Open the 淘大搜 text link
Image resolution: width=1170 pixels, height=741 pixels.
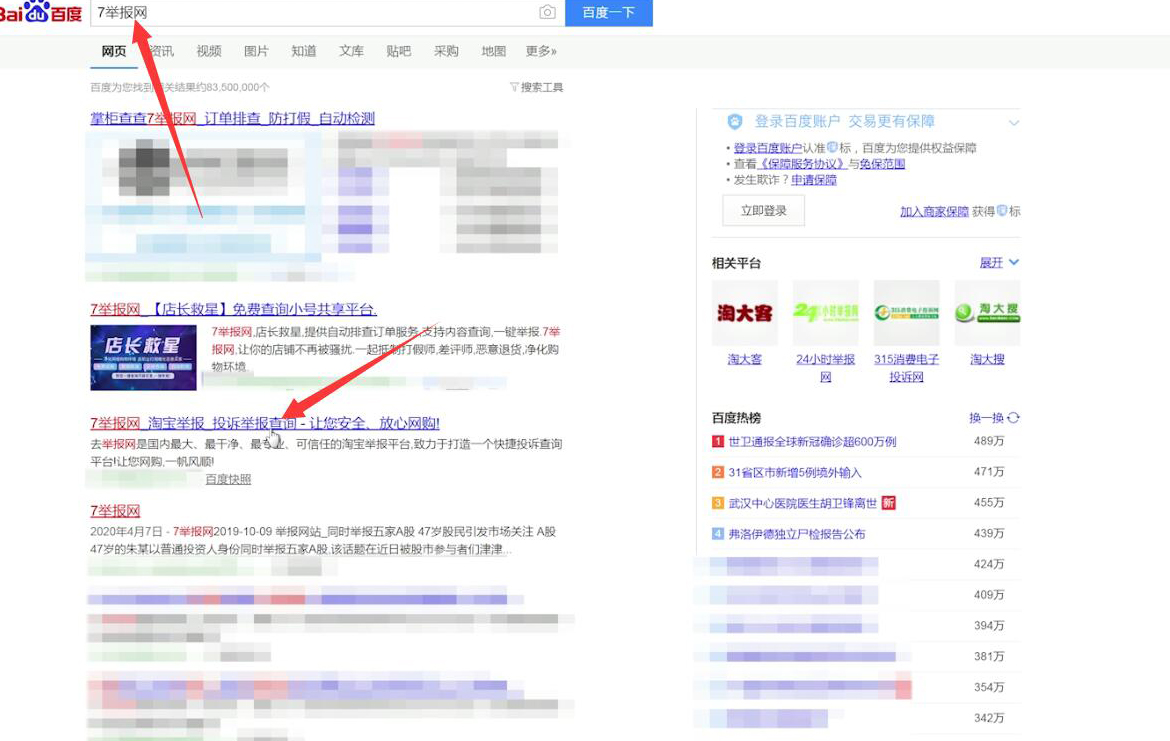987,359
